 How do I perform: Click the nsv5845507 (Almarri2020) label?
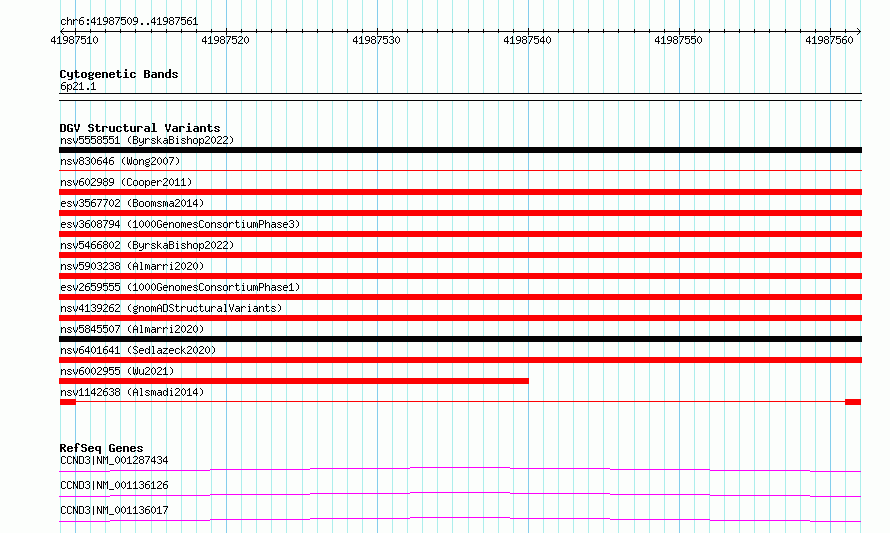[x=132, y=329]
